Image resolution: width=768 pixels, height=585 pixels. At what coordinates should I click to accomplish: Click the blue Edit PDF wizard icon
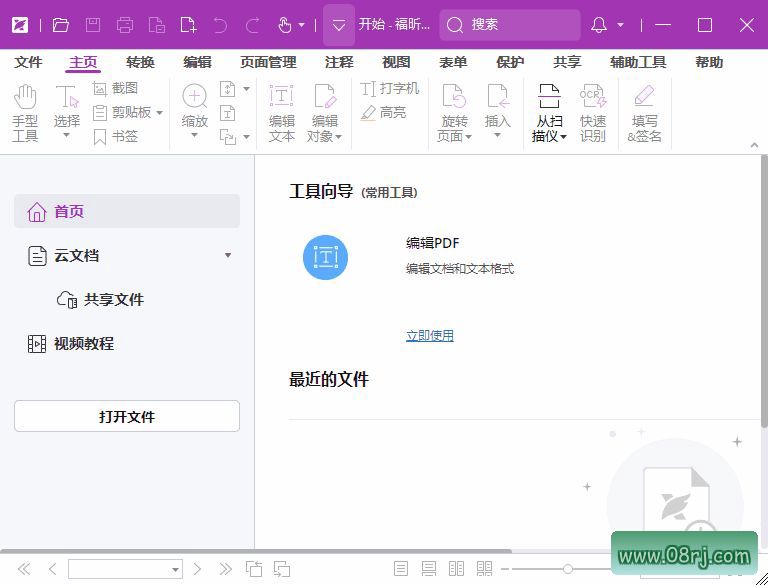click(x=325, y=257)
